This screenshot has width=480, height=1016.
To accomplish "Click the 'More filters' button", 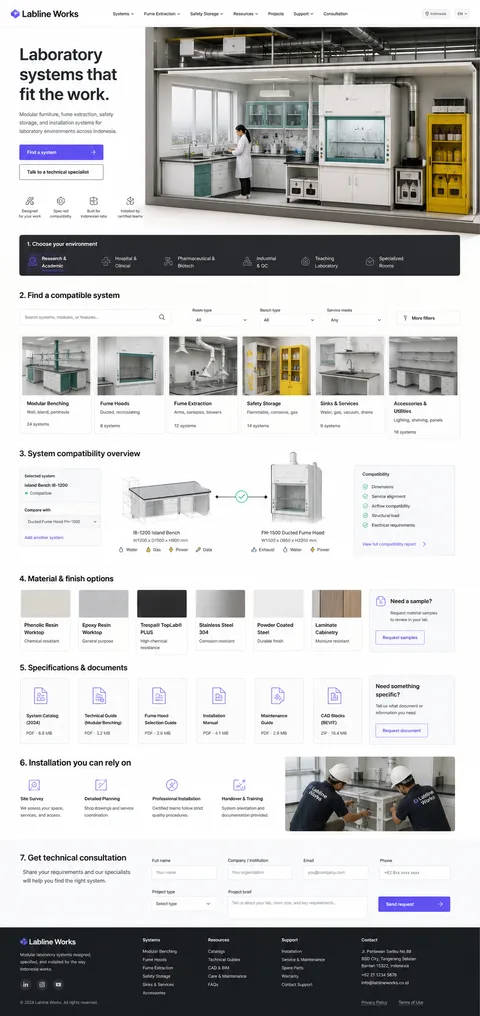I will pyautogui.click(x=428, y=318).
